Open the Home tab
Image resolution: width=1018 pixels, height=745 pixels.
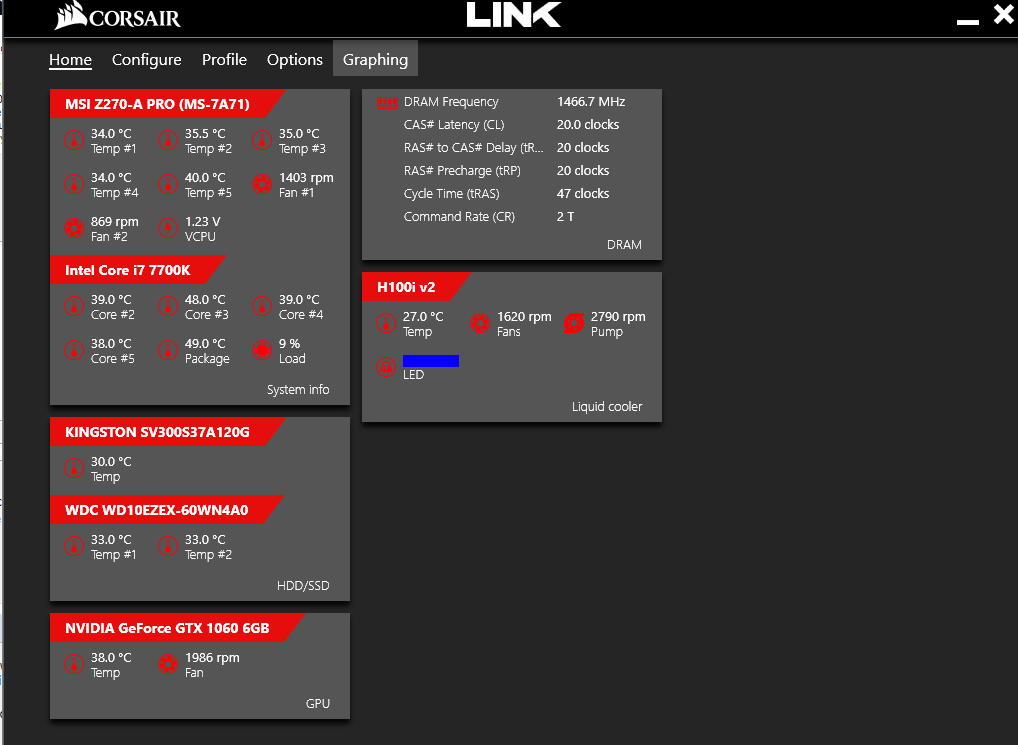tap(70, 60)
